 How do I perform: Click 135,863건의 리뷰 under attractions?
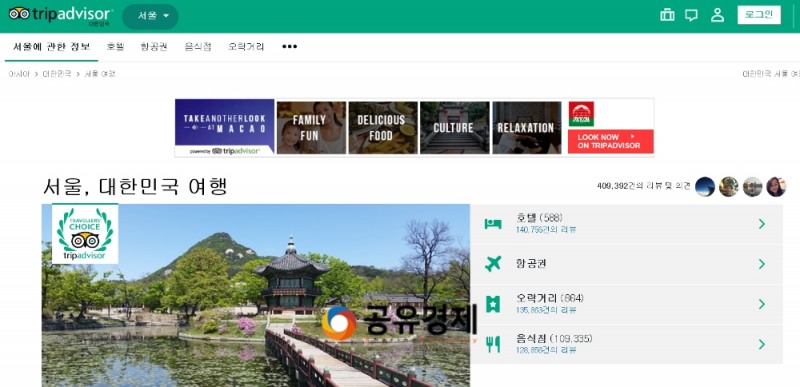pos(546,310)
